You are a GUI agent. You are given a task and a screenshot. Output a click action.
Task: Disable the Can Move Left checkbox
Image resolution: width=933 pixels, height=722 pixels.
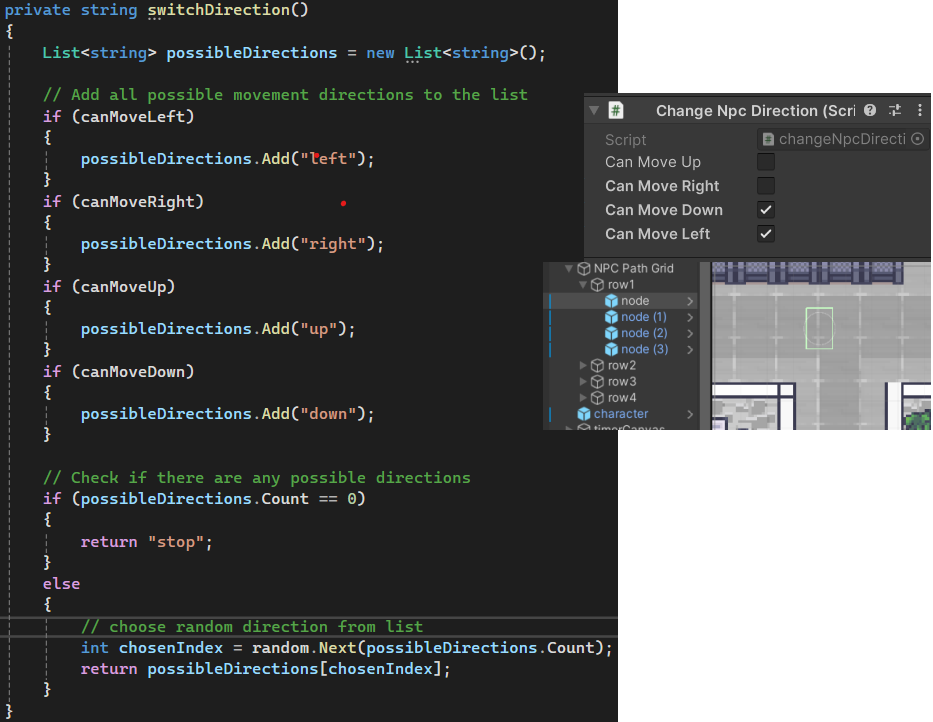(766, 234)
